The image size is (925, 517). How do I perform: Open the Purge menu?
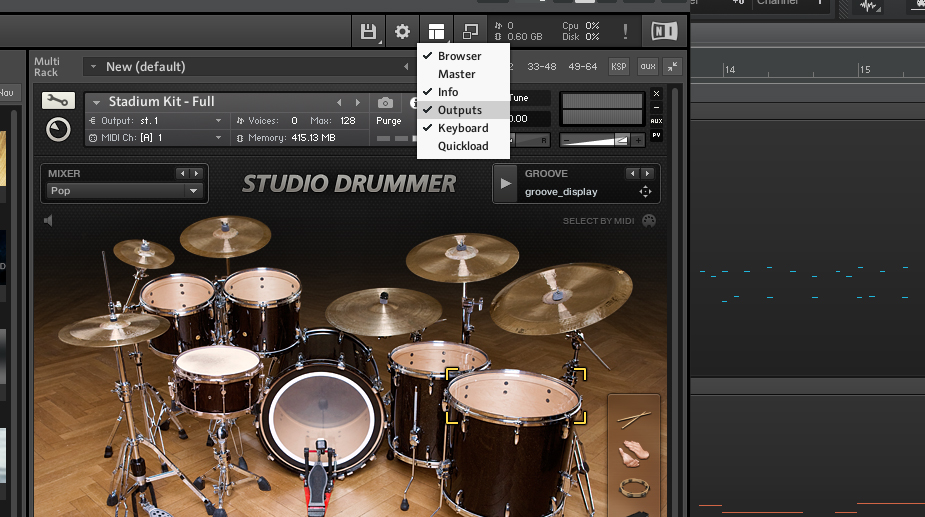point(389,120)
